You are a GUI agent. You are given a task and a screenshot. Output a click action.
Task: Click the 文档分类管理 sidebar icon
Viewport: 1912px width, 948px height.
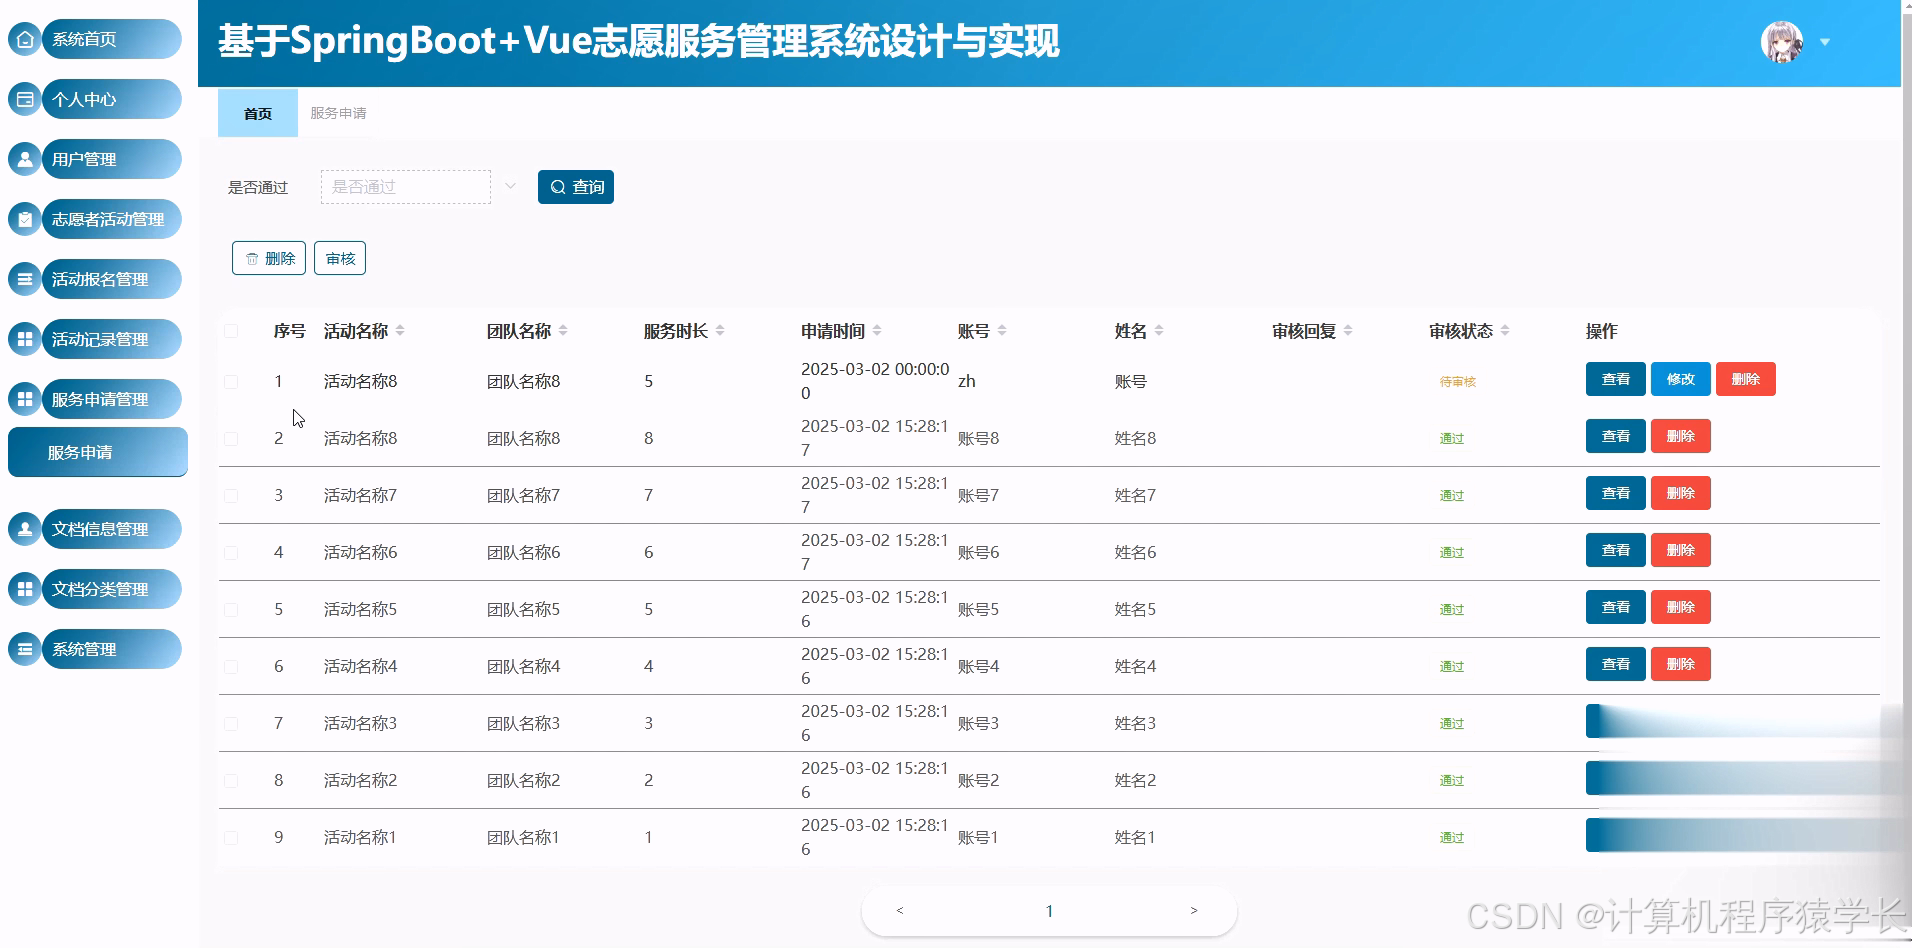pyautogui.click(x=24, y=589)
